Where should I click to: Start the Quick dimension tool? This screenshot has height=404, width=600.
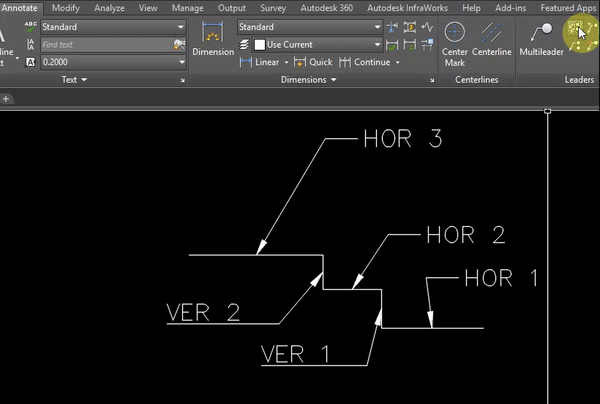[313, 62]
